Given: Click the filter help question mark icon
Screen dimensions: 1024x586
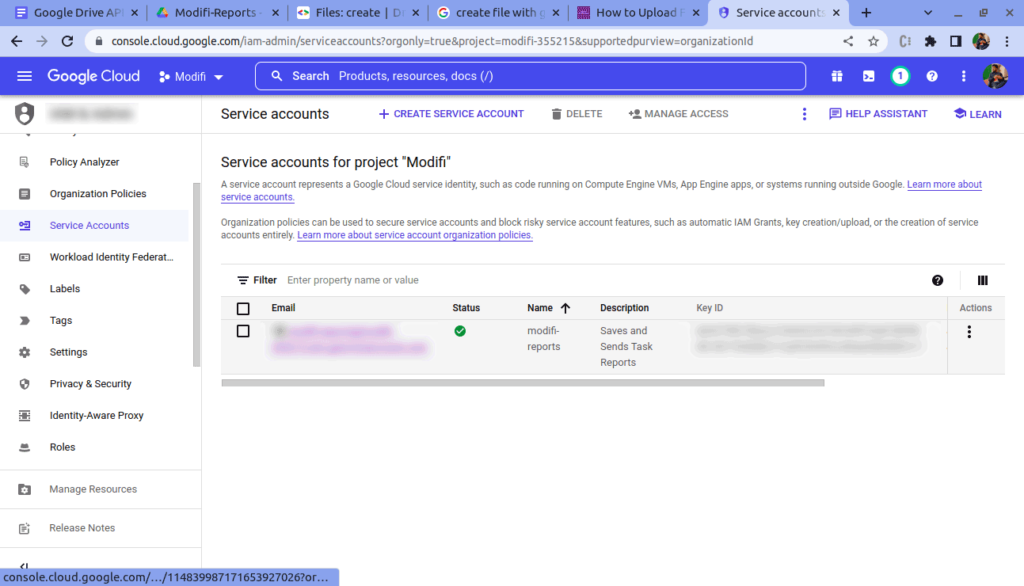Looking at the screenshot, I should pos(937,281).
